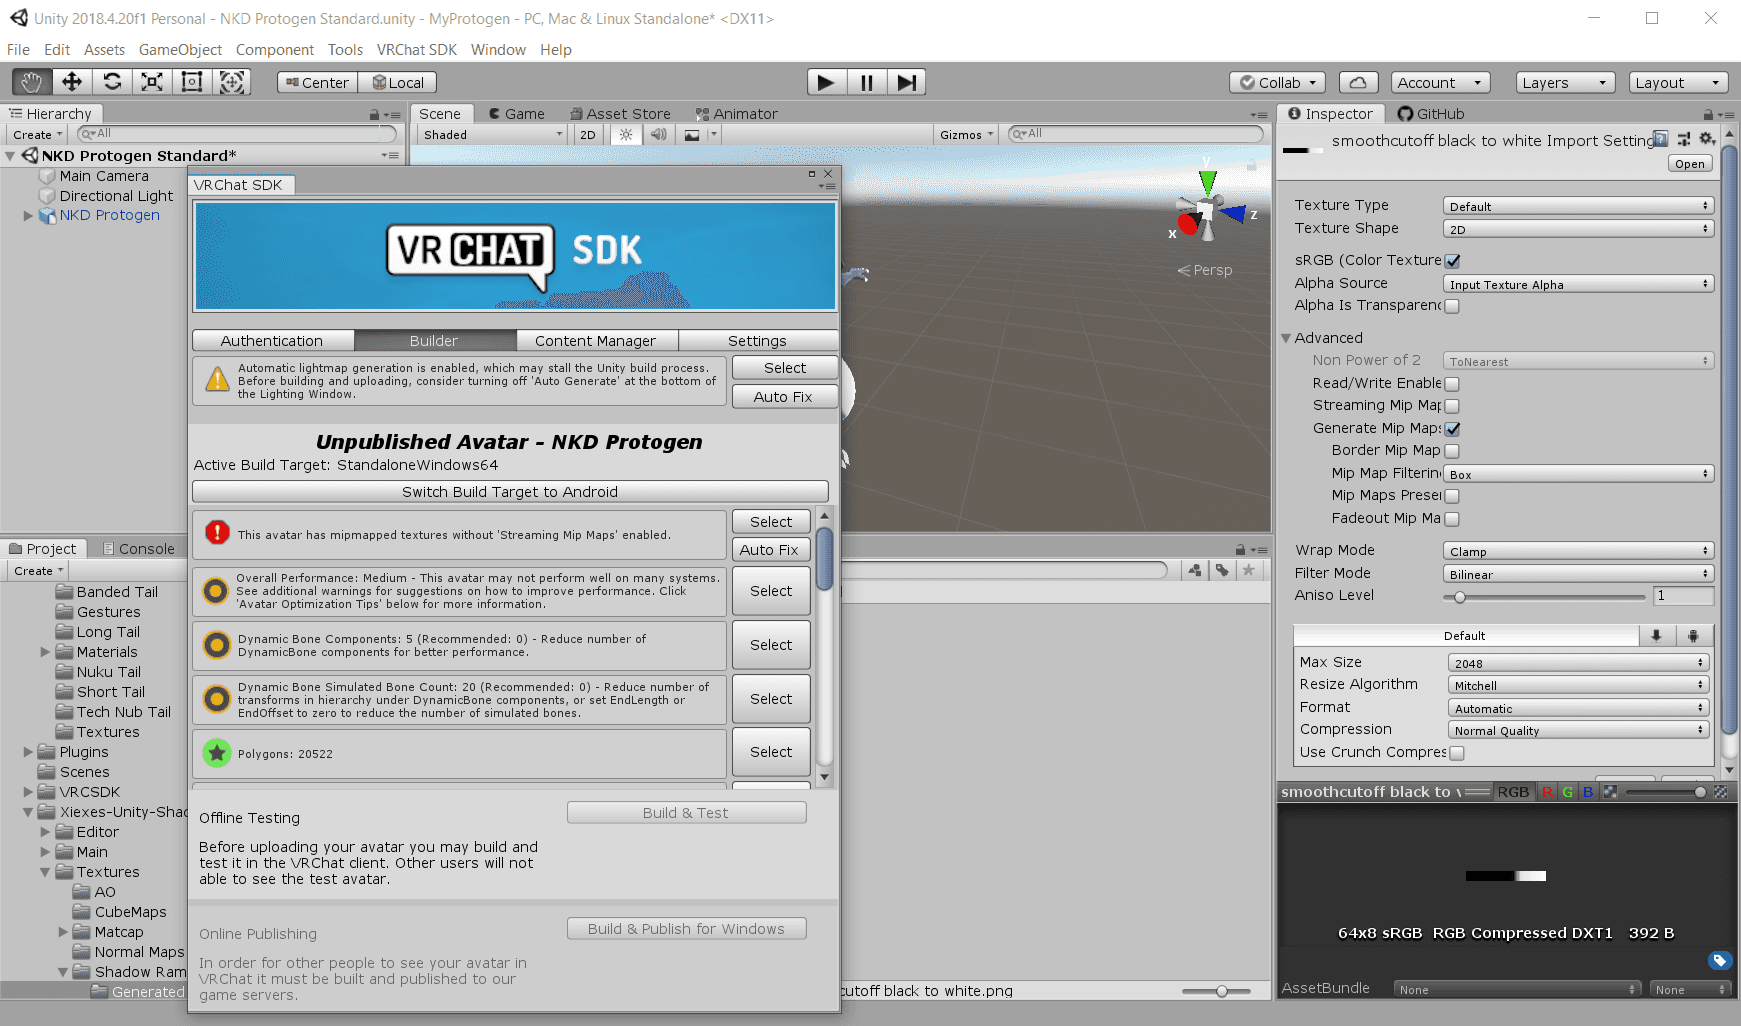
Task: Toggle scene lighting sun icon
Action: click(626, 135)
